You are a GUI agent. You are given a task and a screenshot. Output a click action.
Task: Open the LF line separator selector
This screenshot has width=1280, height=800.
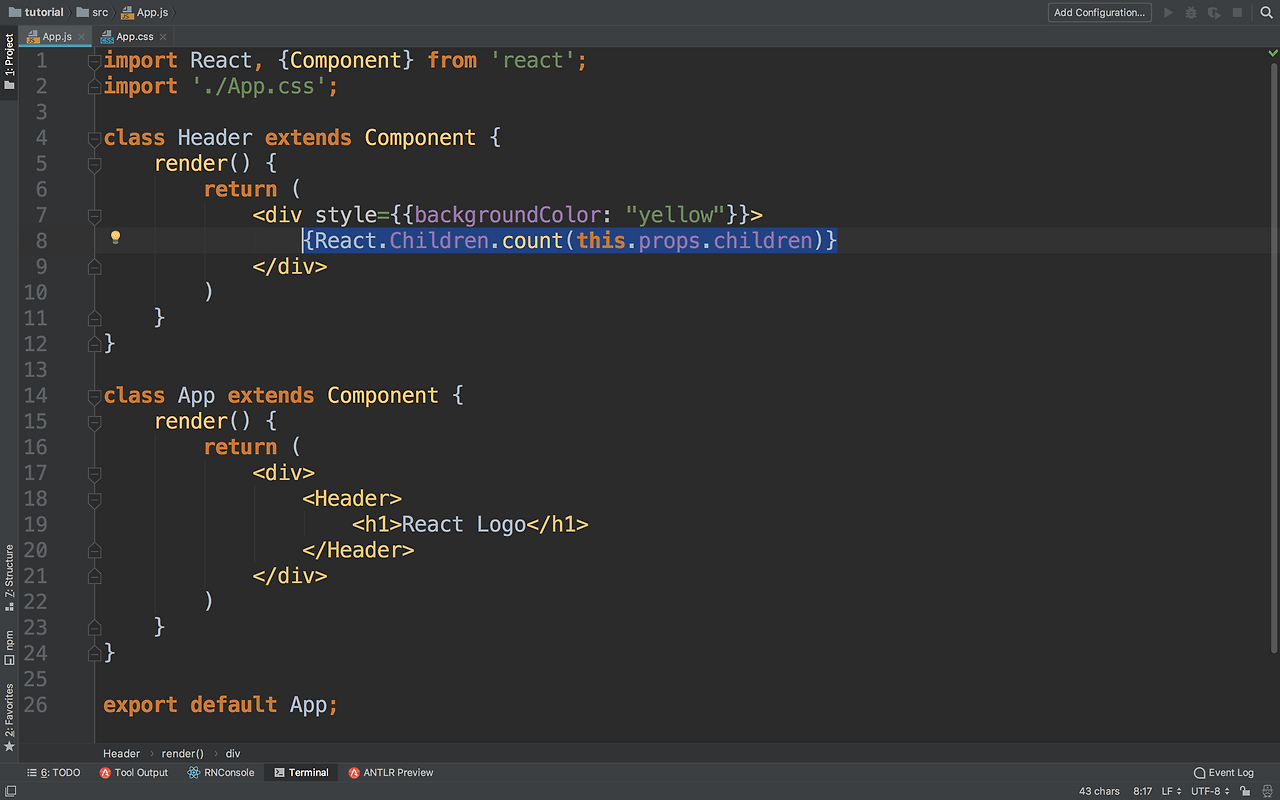pyautogui.click(x=1171, y=791)
